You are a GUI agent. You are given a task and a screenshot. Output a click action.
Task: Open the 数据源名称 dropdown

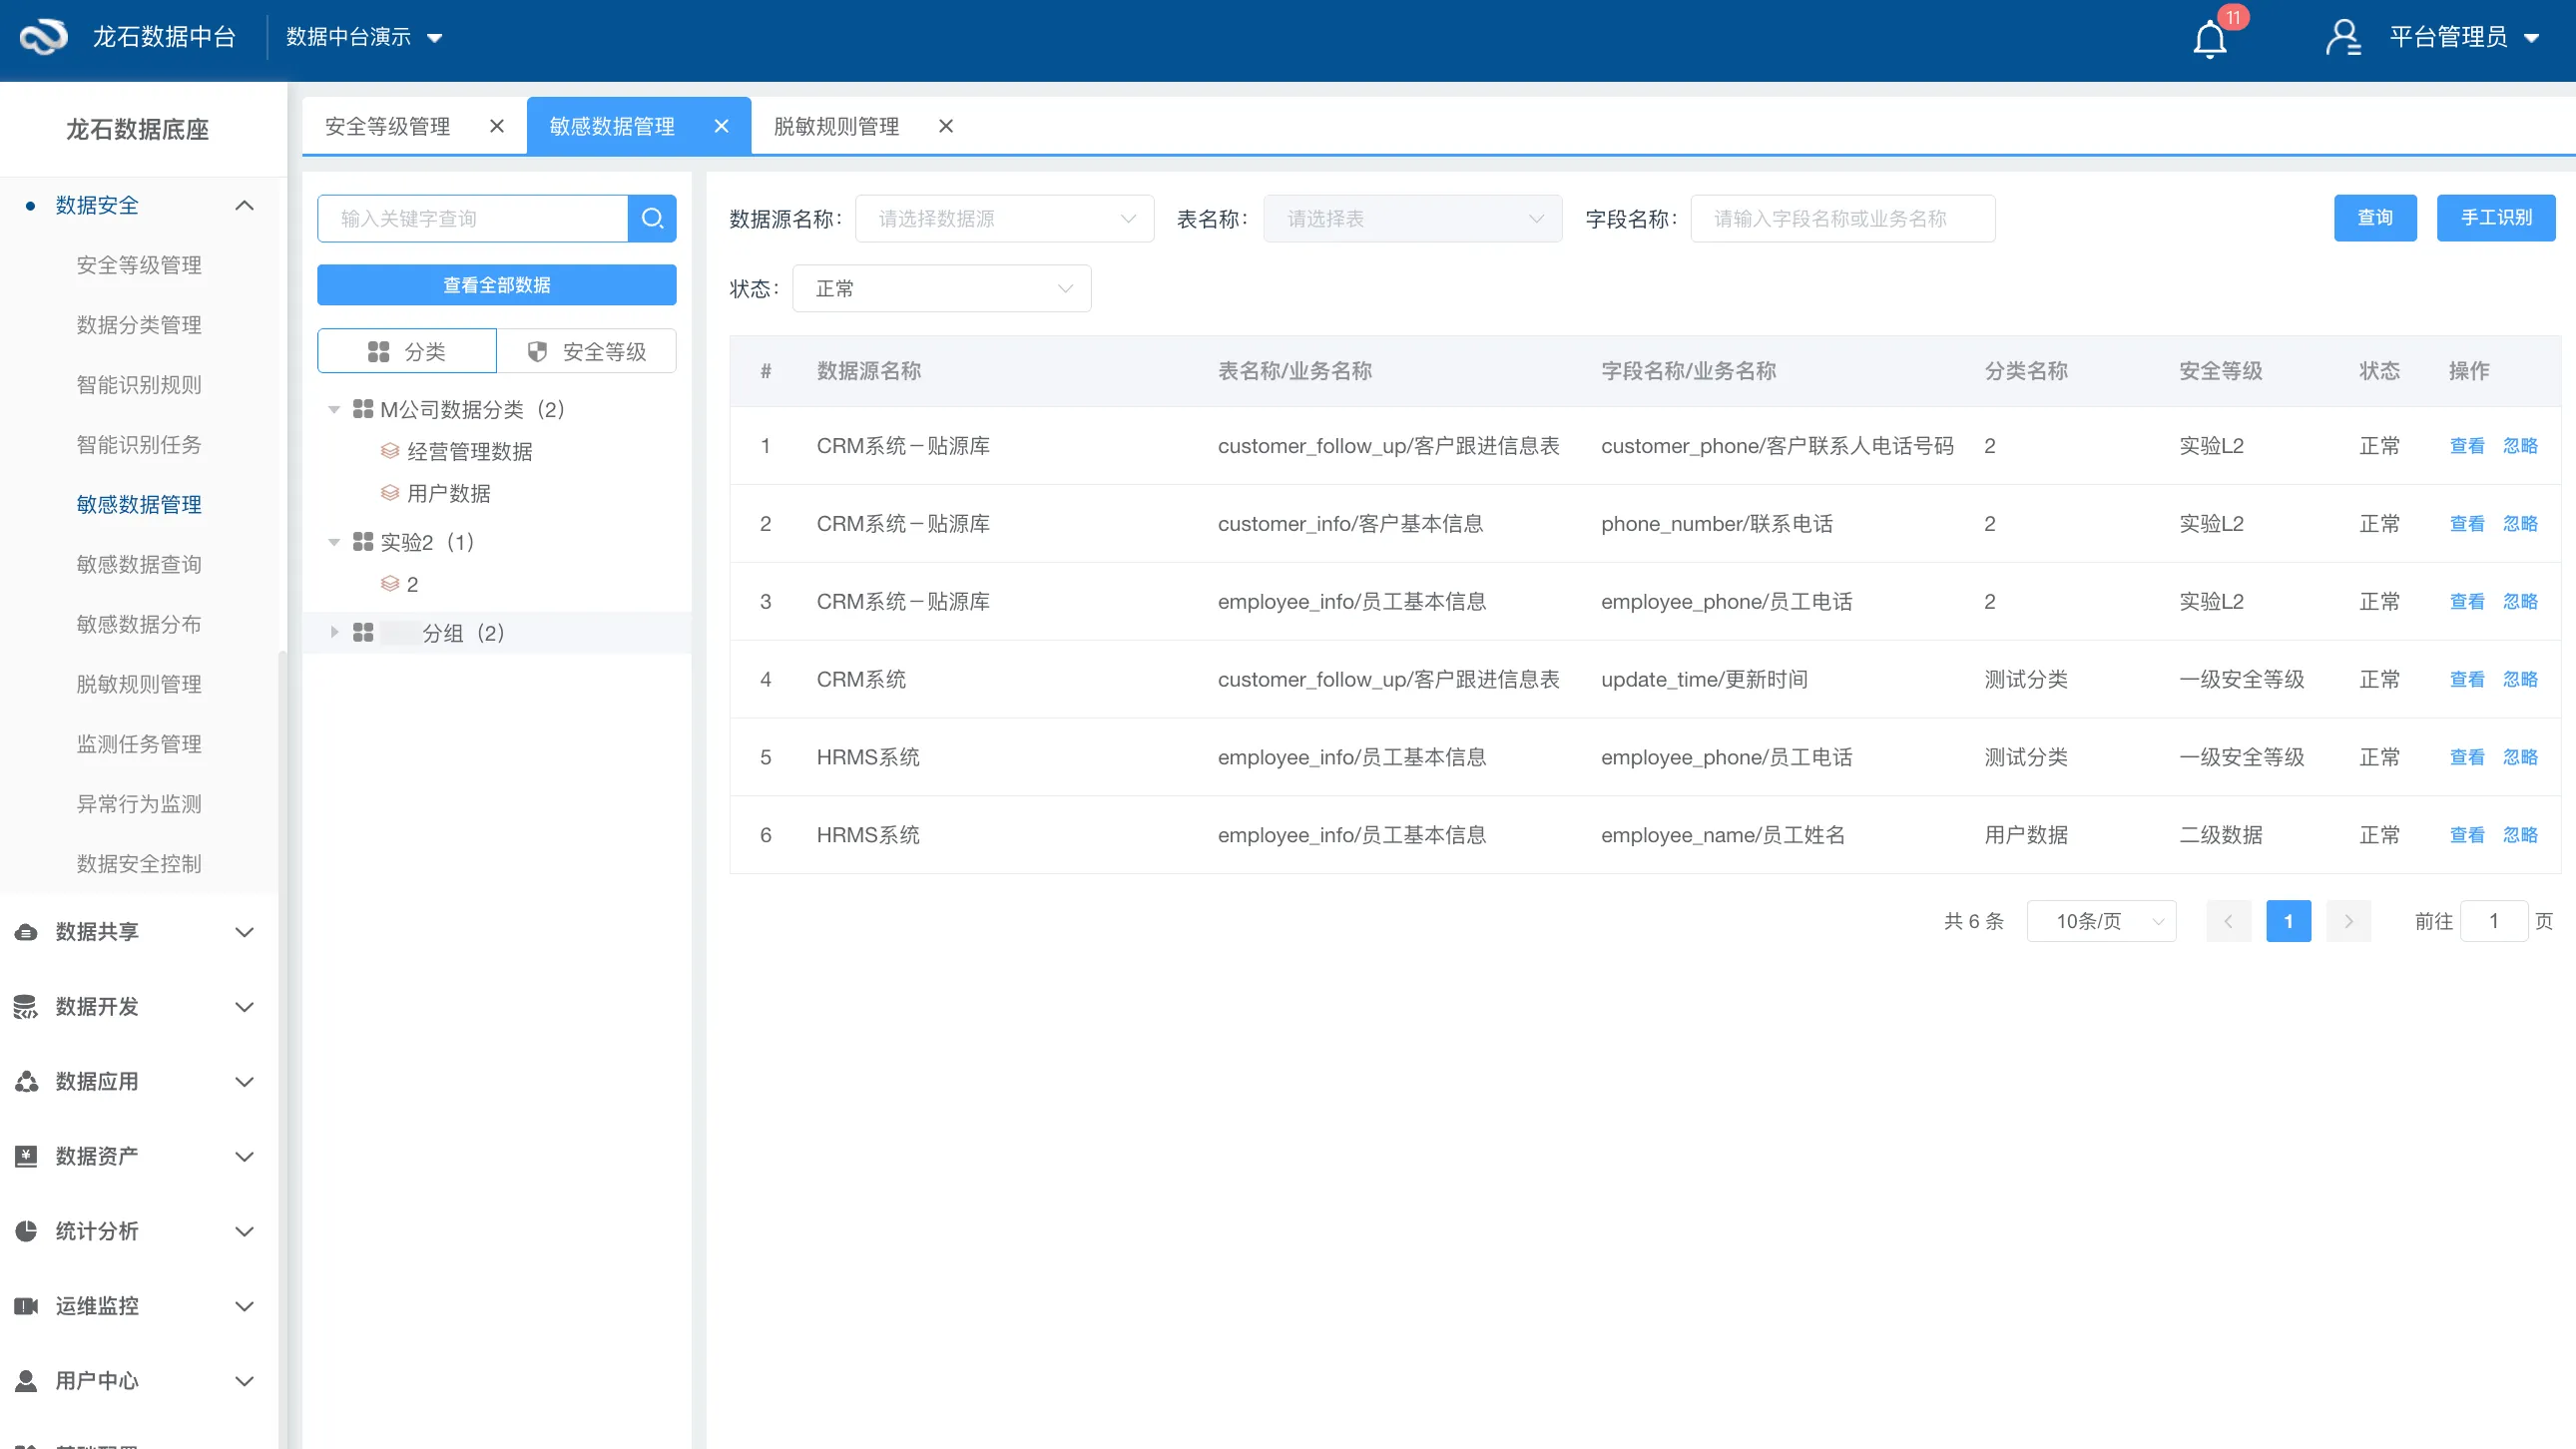1004,218
